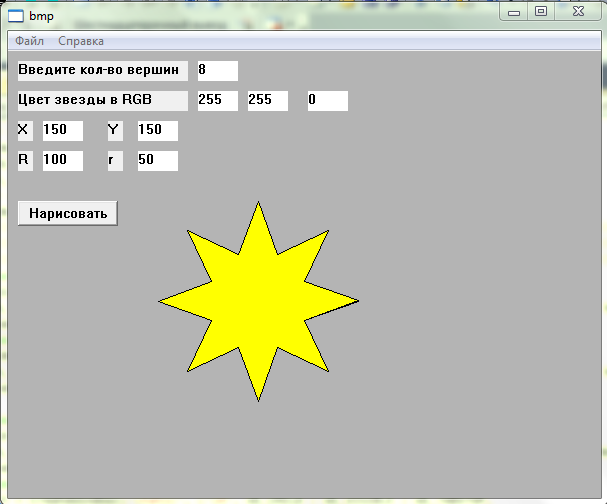Click the Нарисовать button

click(68, 213)
